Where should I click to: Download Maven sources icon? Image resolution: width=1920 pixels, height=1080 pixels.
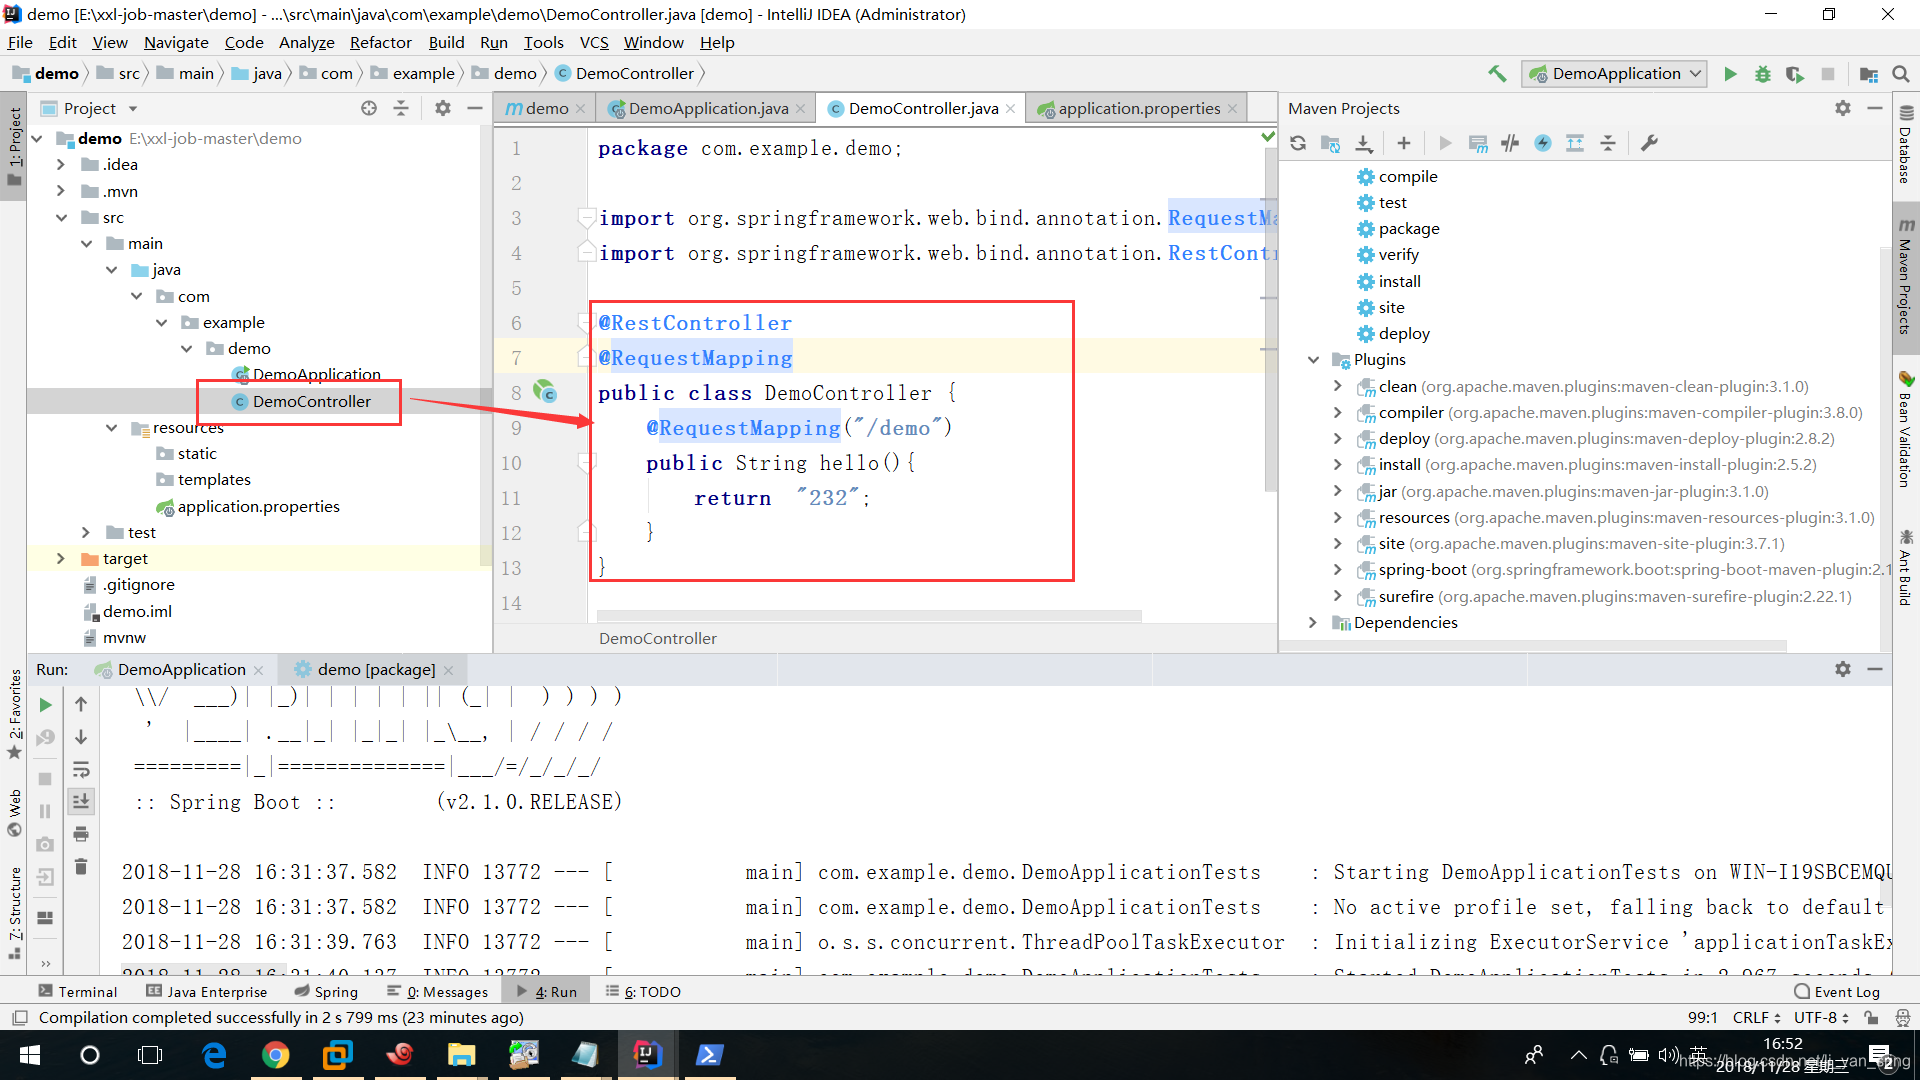tap(1363, 143)
